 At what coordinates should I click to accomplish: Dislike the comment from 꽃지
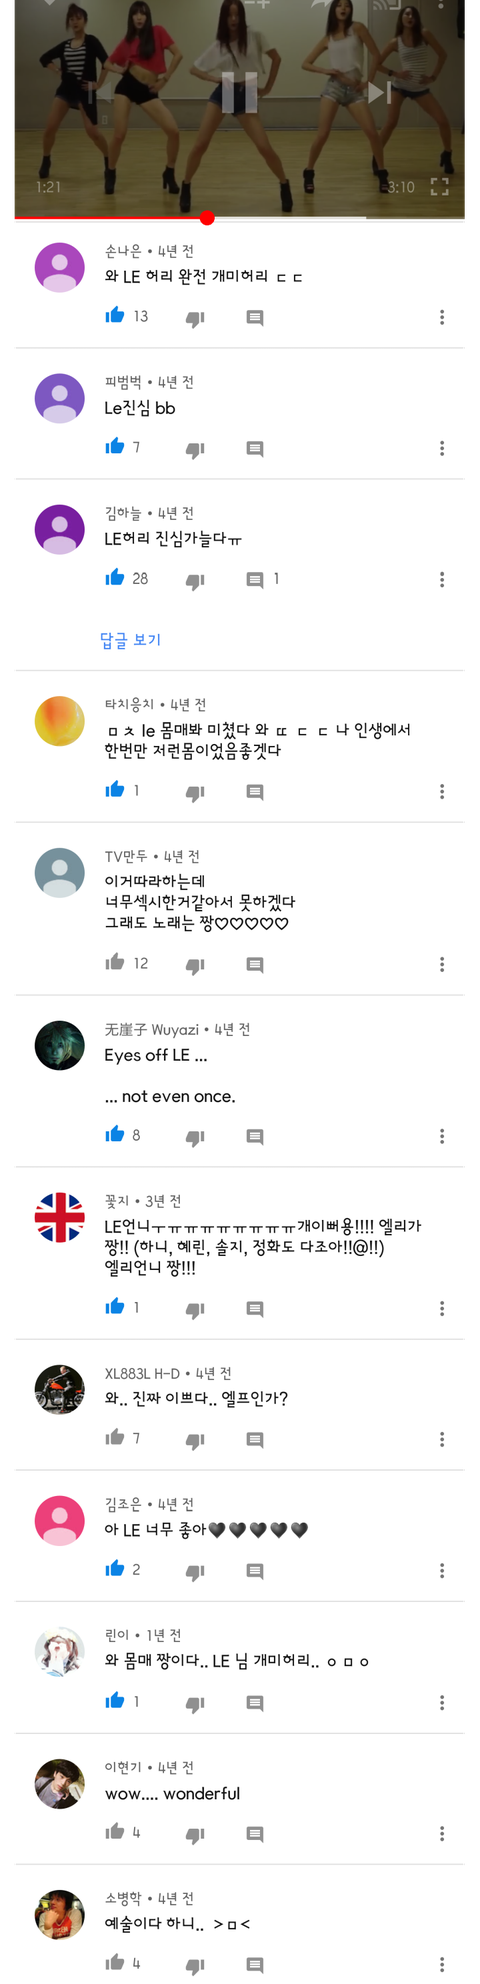point(195,1309)
